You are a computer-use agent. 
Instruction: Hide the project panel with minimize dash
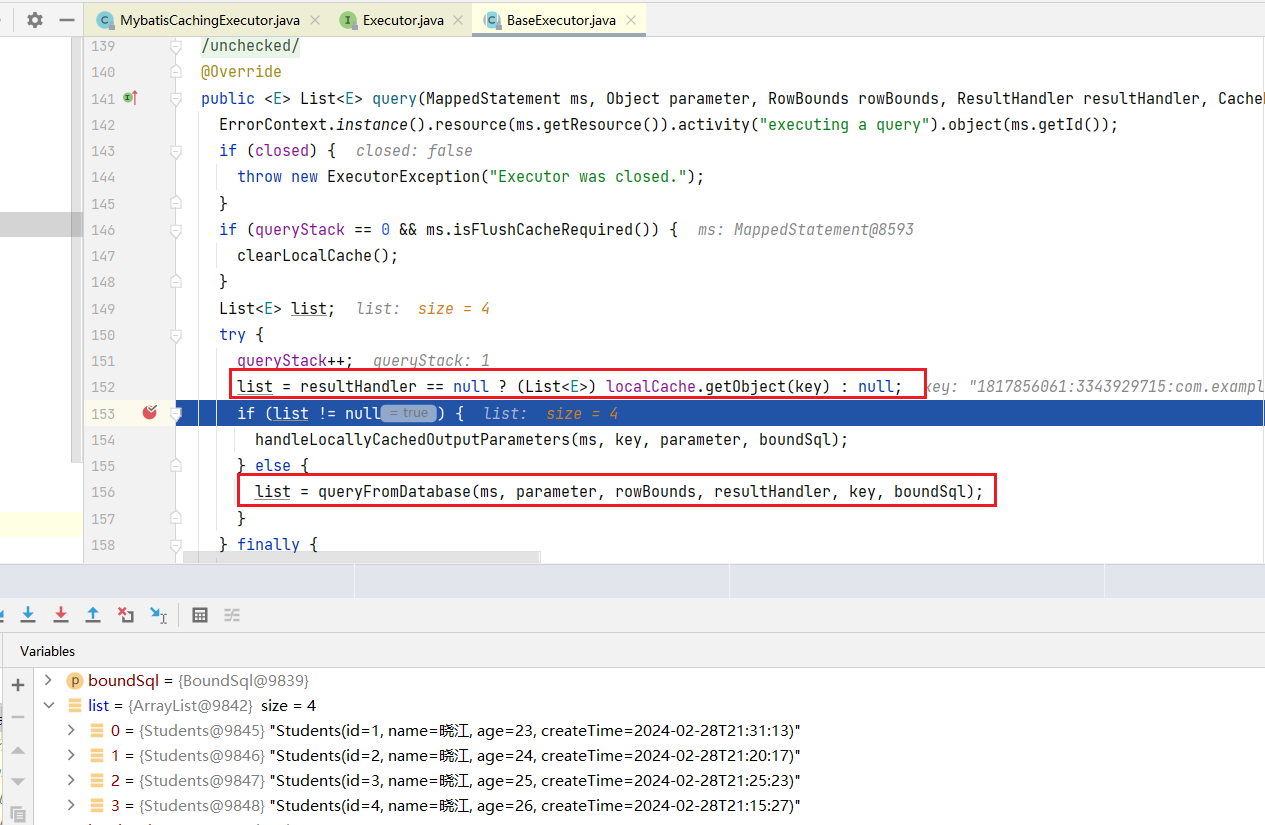click(x=67, y=20)
